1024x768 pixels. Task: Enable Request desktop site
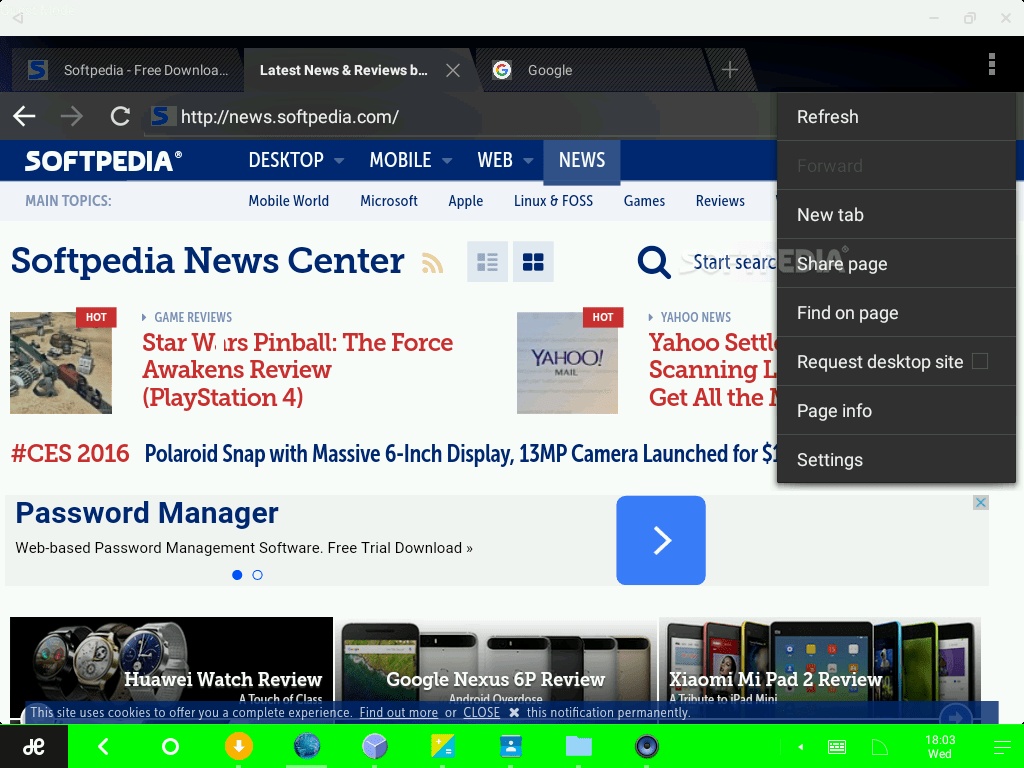coord(979,361)
